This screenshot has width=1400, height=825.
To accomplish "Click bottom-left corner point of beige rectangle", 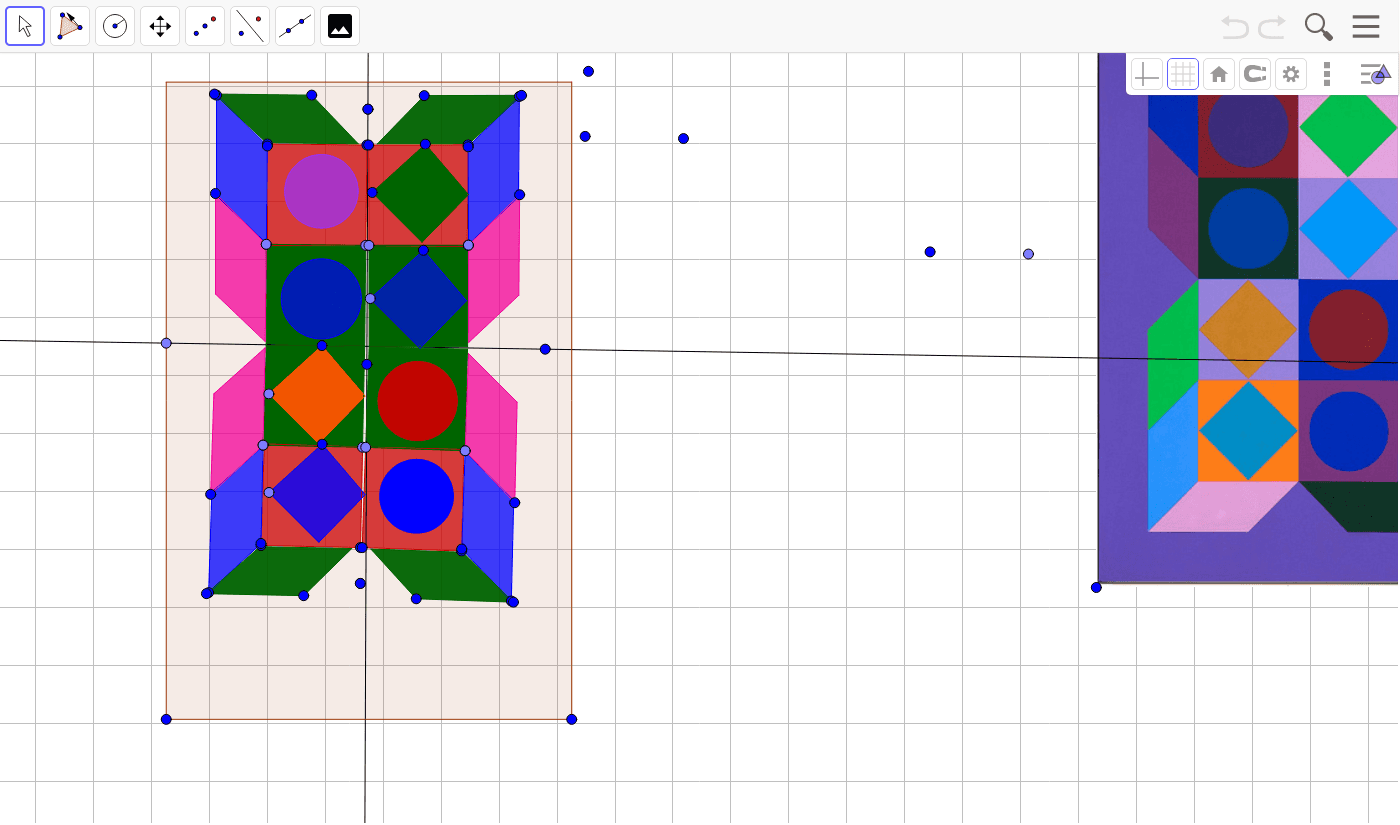I will coord(166,719).
